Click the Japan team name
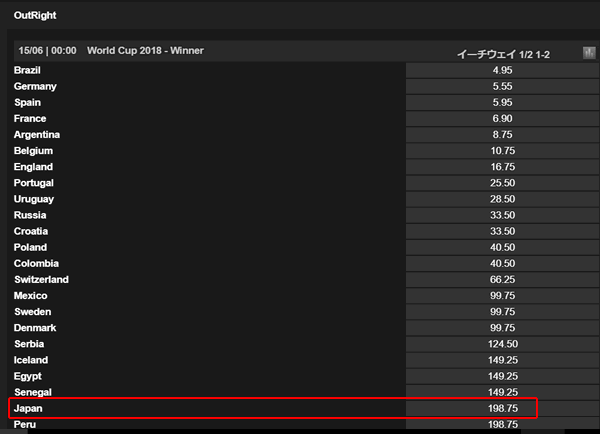This screenshot has height=434, width=600. (x=28, y=408)
